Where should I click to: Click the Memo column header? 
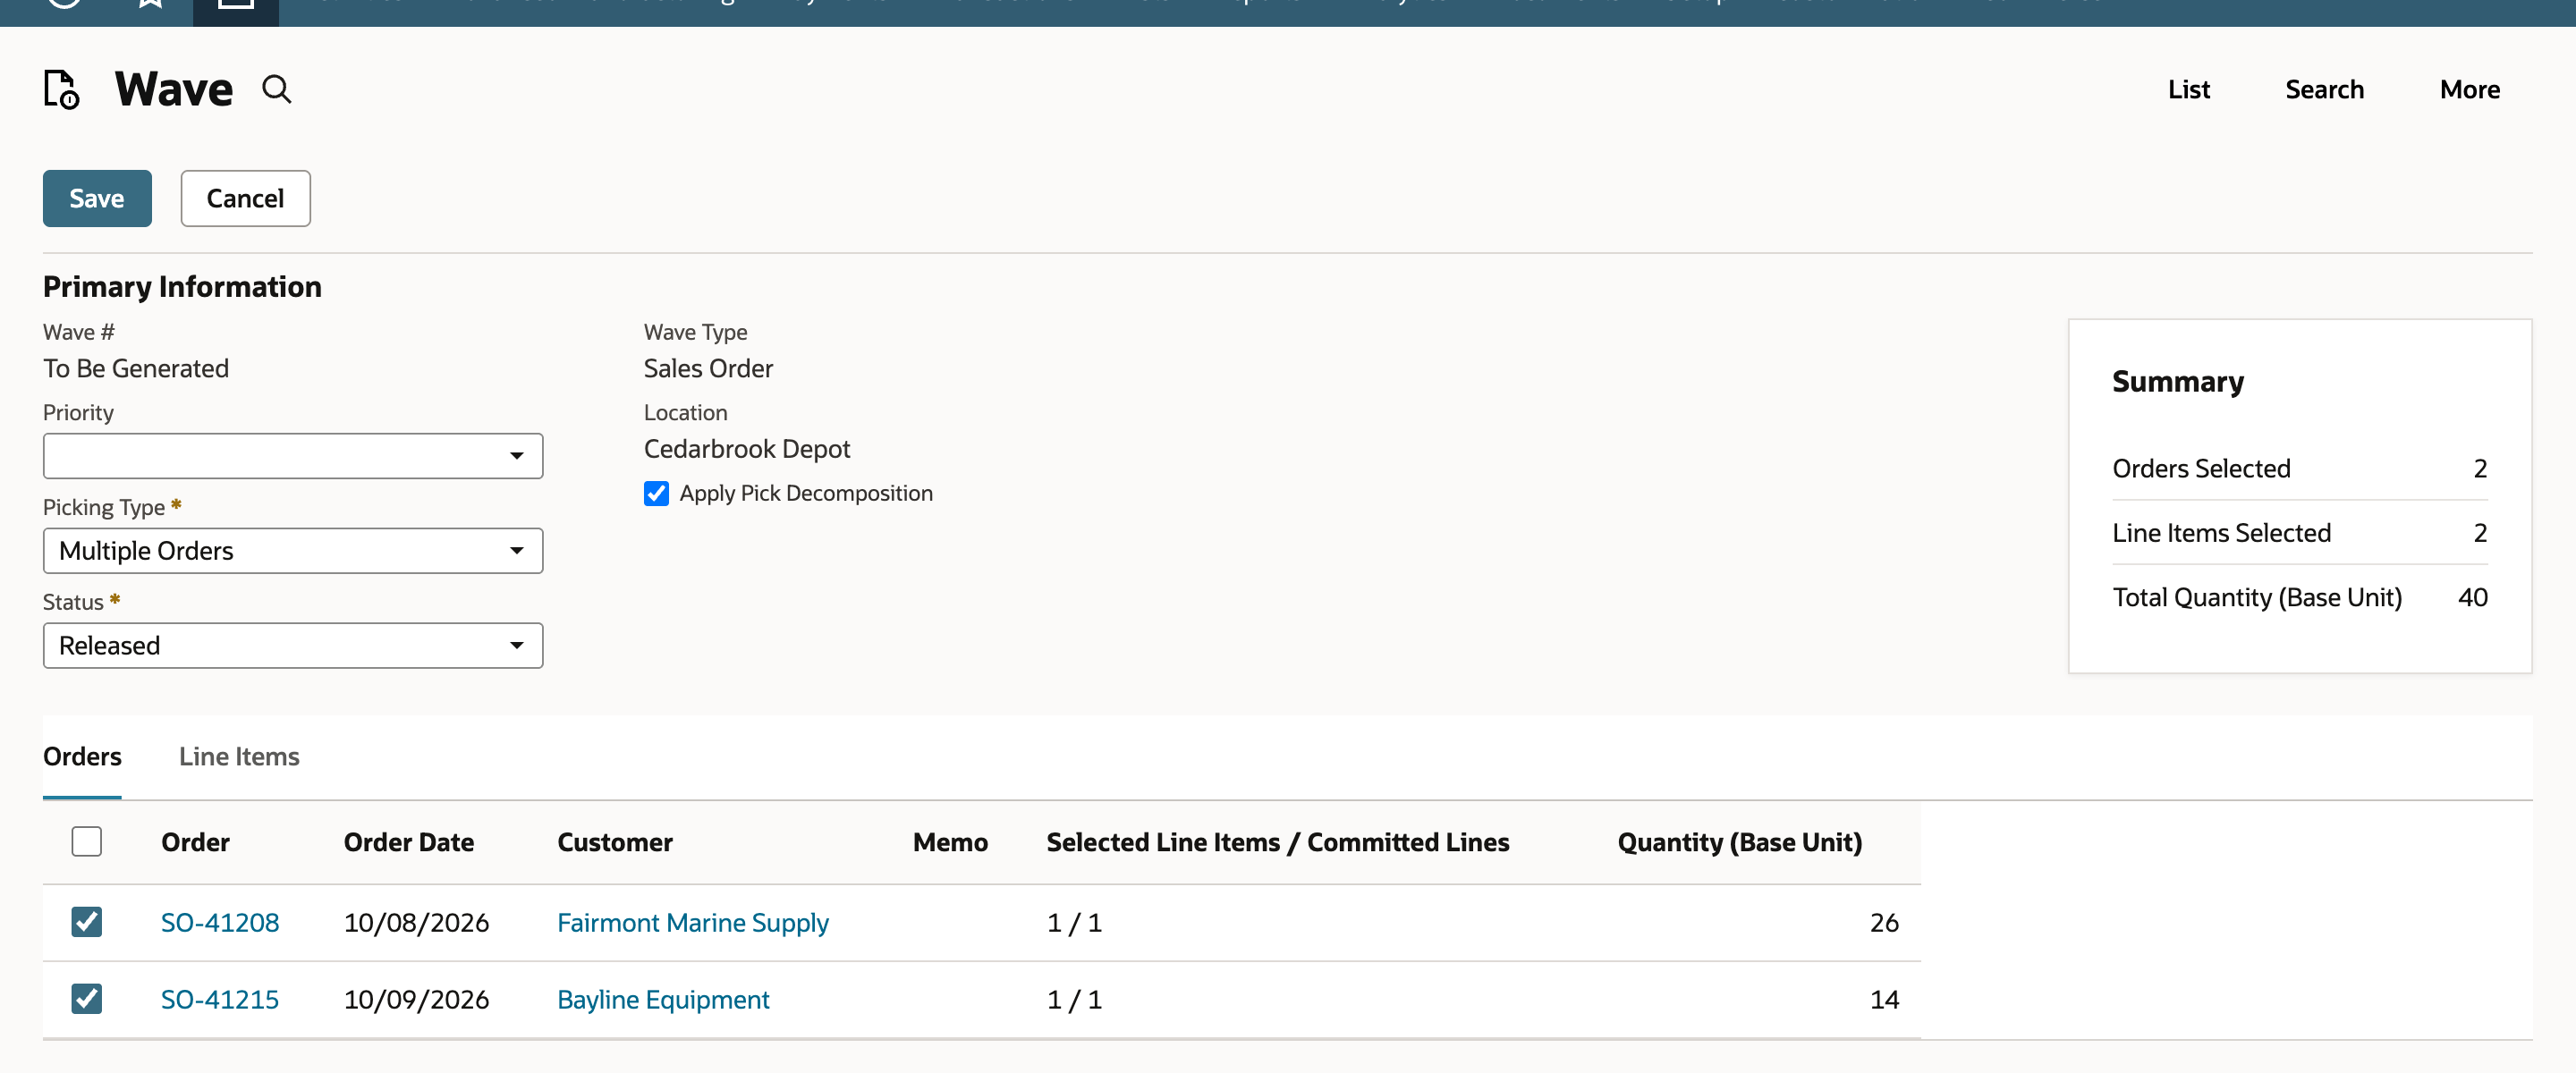tap(950, 842)
